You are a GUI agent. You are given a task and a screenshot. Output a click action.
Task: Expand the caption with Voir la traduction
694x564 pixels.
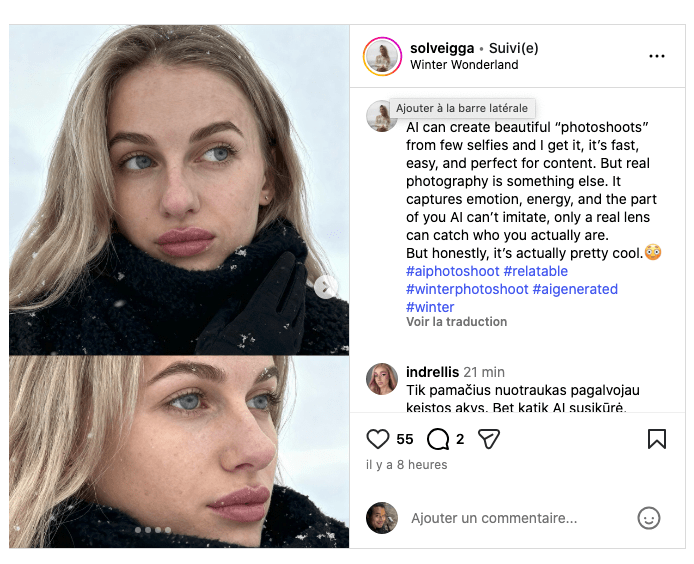coord(456,322)
